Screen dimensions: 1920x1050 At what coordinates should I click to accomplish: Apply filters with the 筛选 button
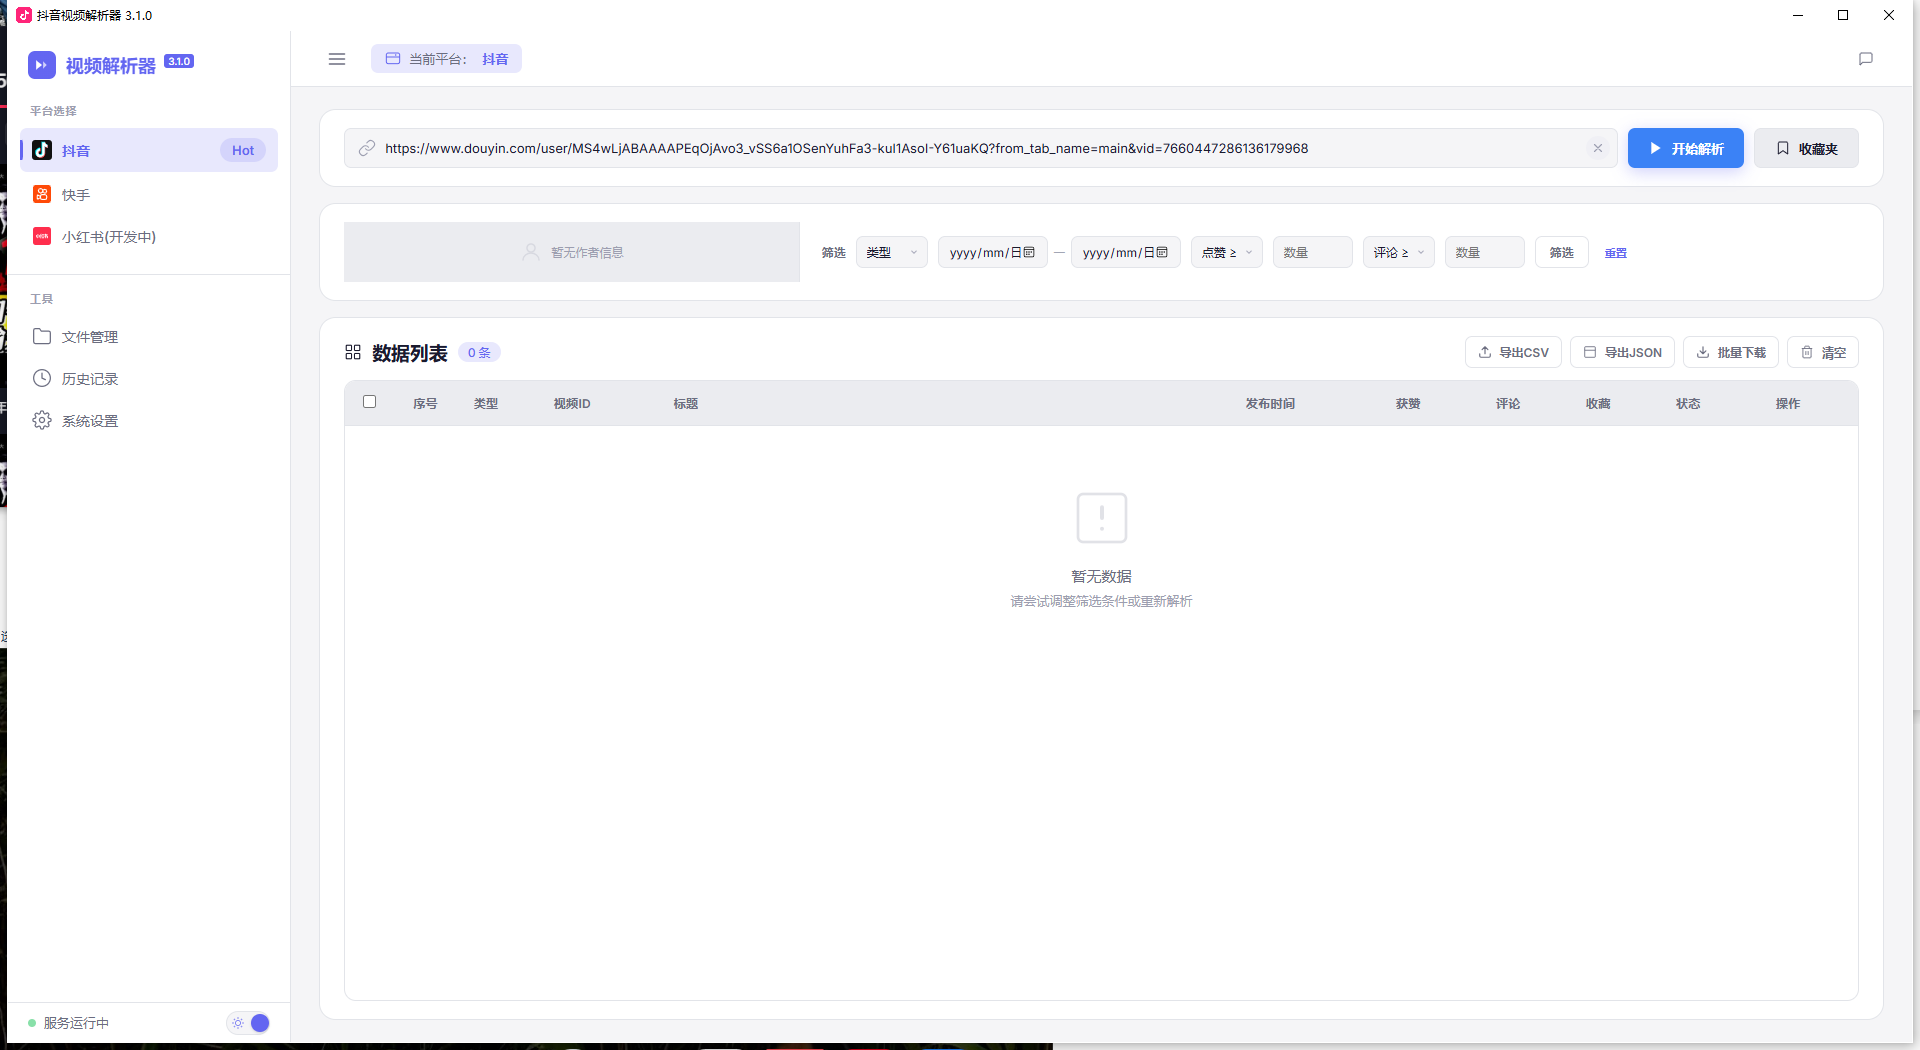(1561, 252)
